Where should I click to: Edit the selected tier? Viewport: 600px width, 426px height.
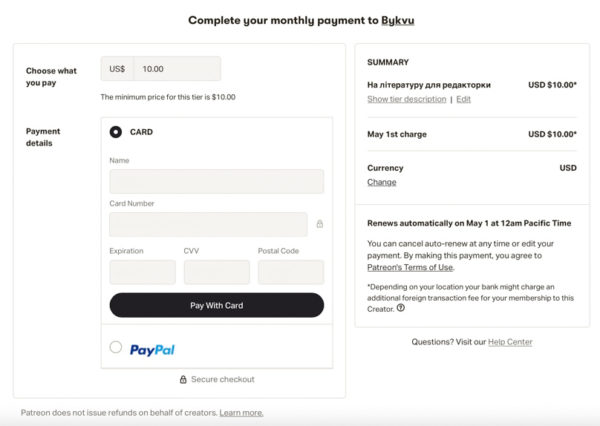pyautogui.click(x=463, y=99)
